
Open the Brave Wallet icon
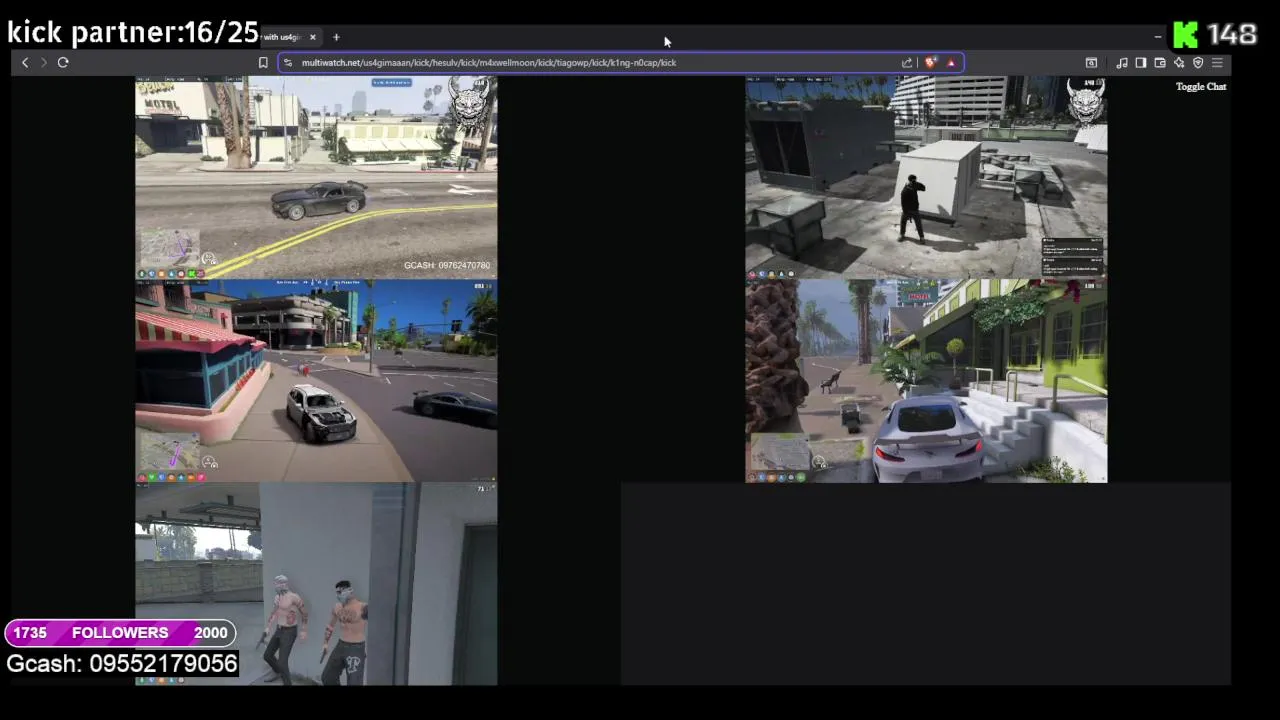coord(1160,62)
